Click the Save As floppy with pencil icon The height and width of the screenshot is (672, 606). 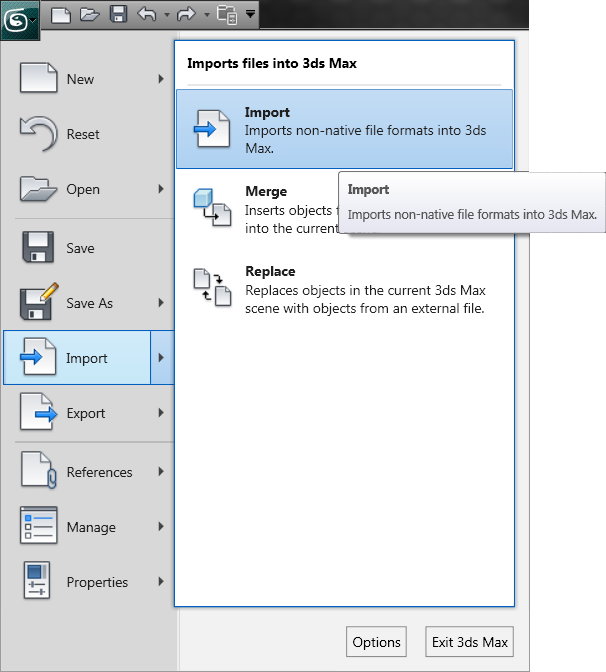pyautogui.click(x=39, y=301)
